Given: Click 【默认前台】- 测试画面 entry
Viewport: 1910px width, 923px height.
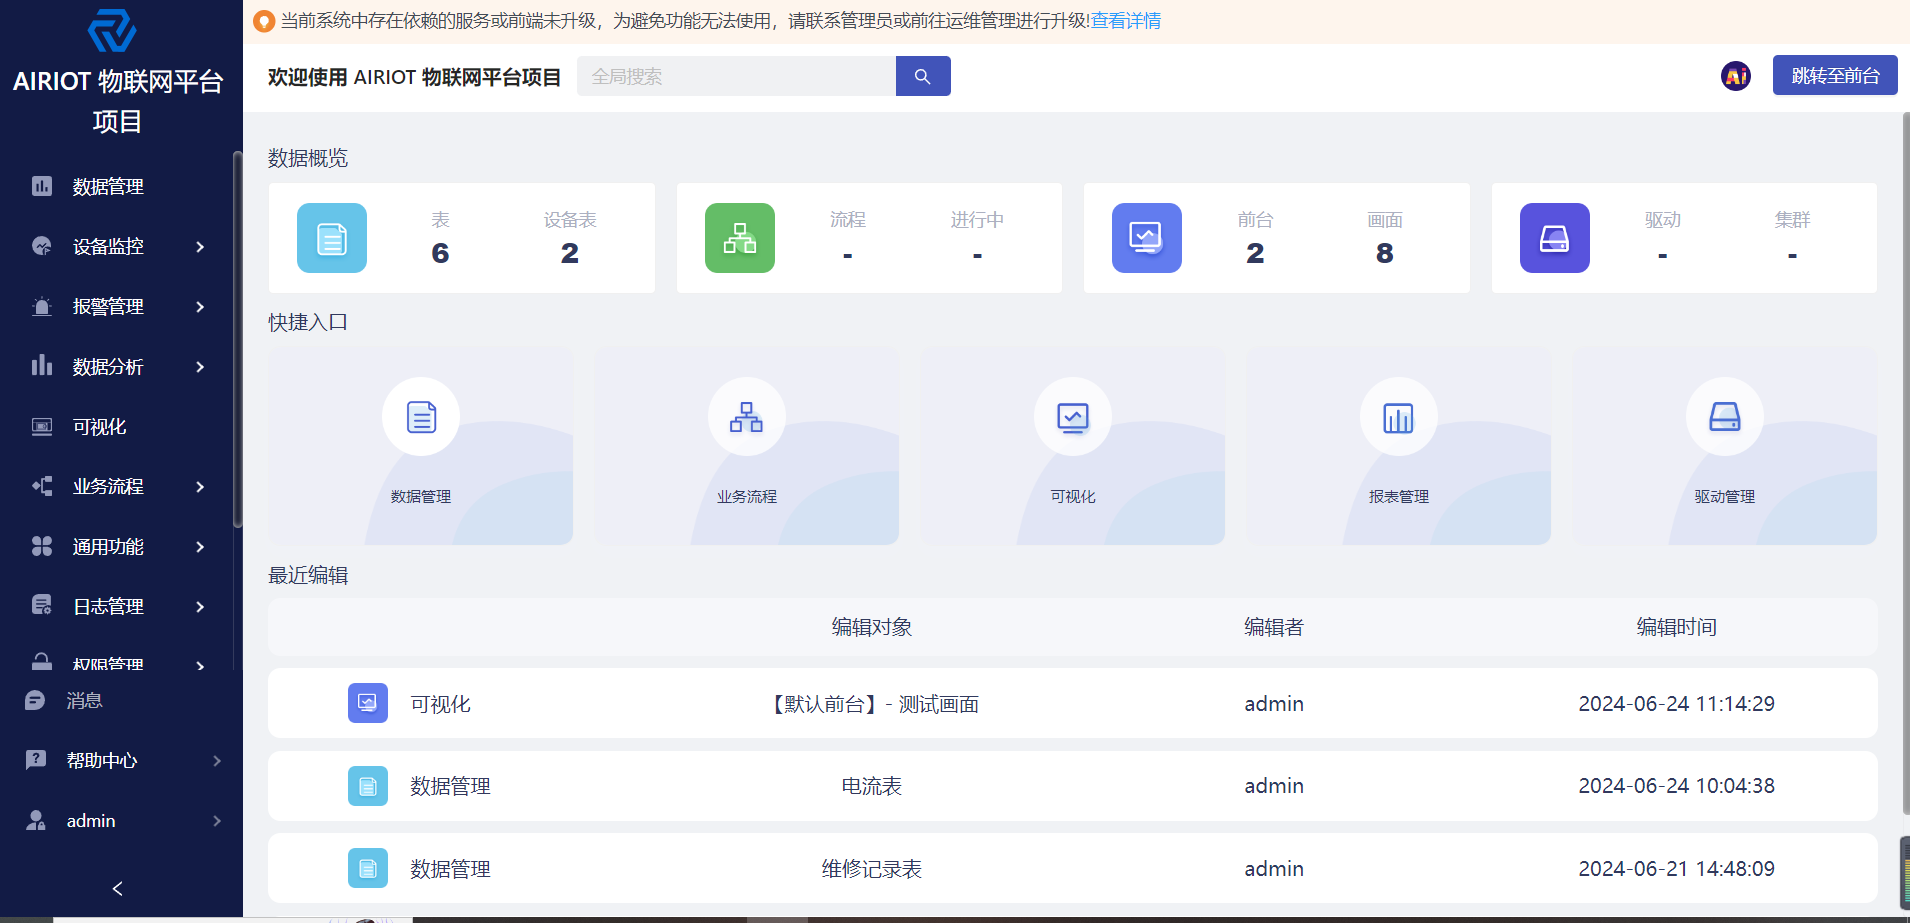Looking at the screenshot, I should 872,704.
